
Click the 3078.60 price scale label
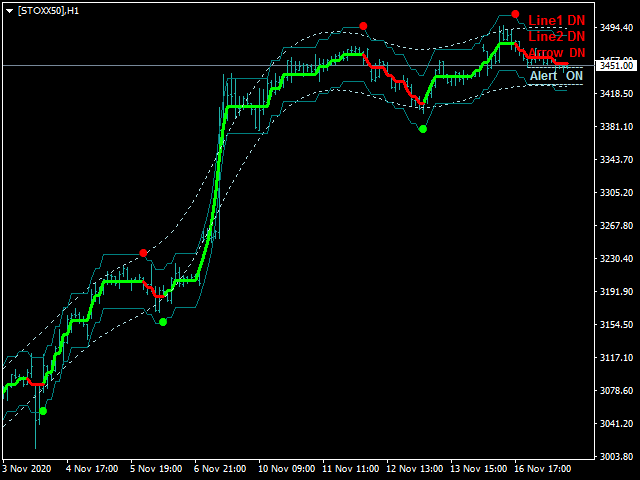coord(616,391)
